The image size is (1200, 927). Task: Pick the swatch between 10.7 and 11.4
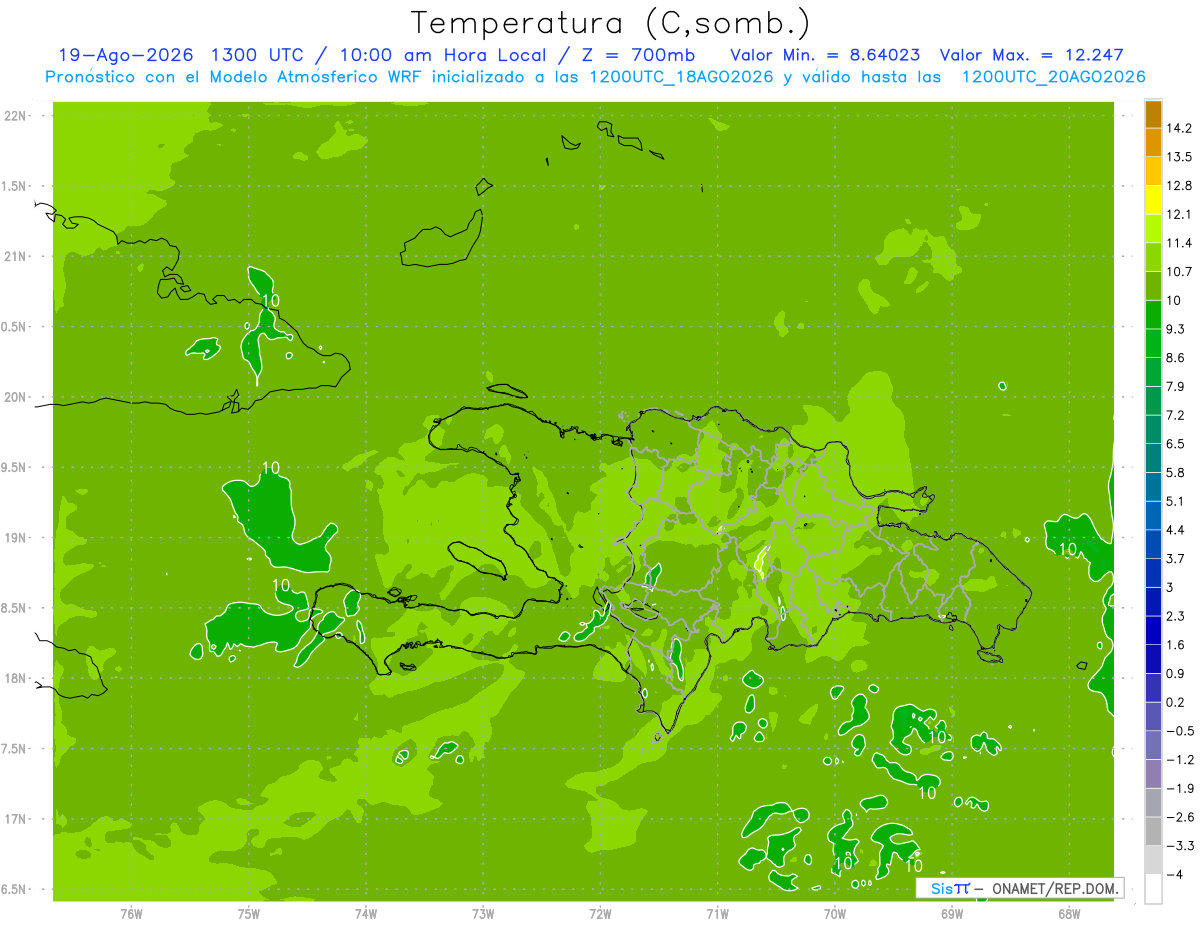click(1153, 257)
